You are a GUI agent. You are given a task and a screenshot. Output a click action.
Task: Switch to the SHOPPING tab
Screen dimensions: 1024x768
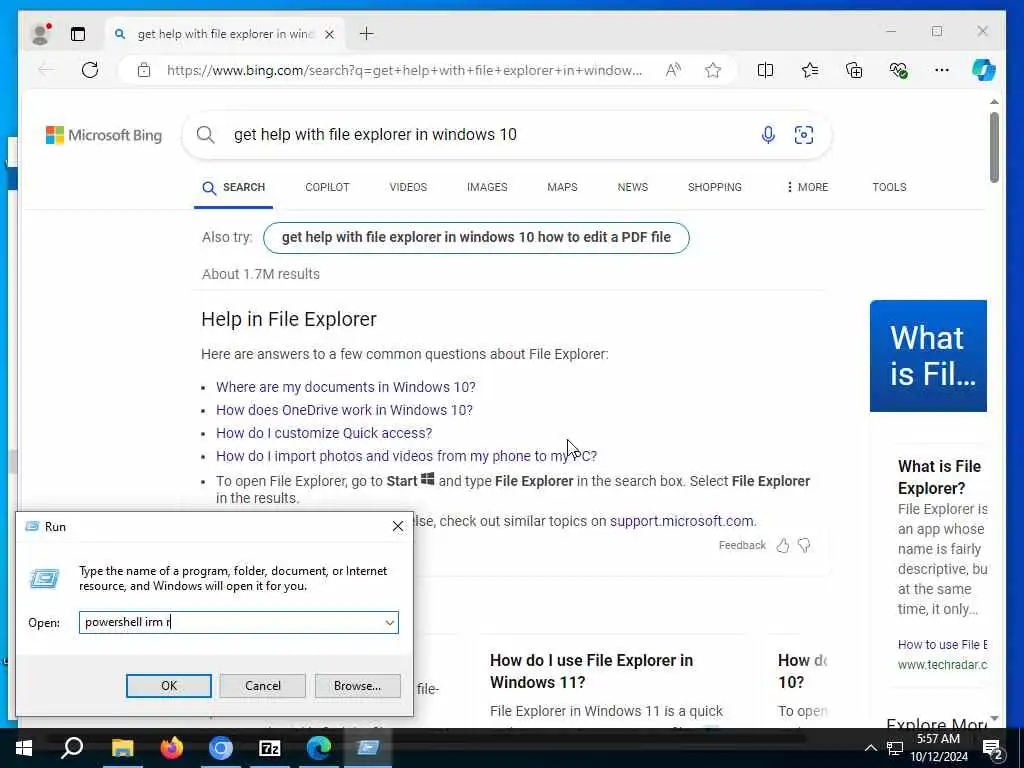(714, 187)
